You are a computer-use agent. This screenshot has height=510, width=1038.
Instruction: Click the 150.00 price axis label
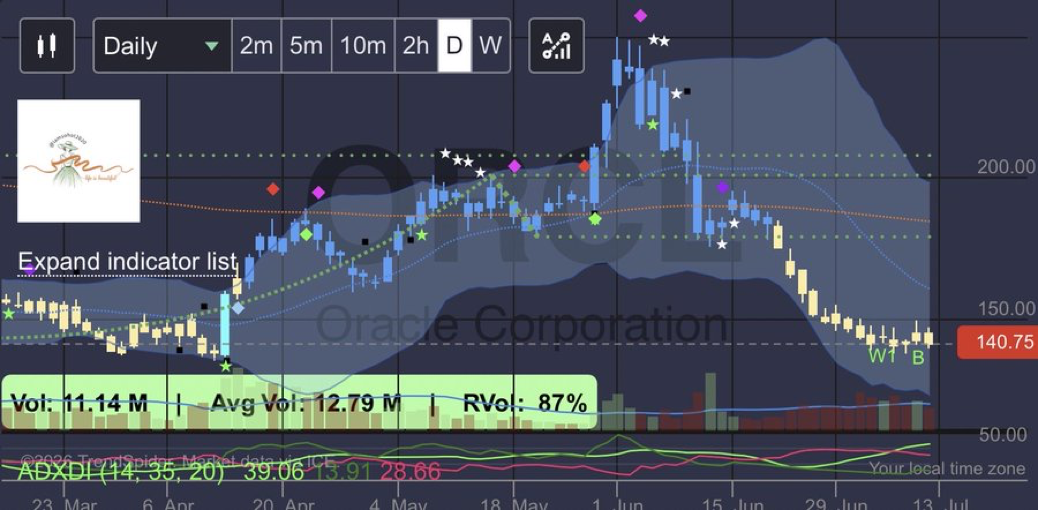click(x=1006, y=309)
